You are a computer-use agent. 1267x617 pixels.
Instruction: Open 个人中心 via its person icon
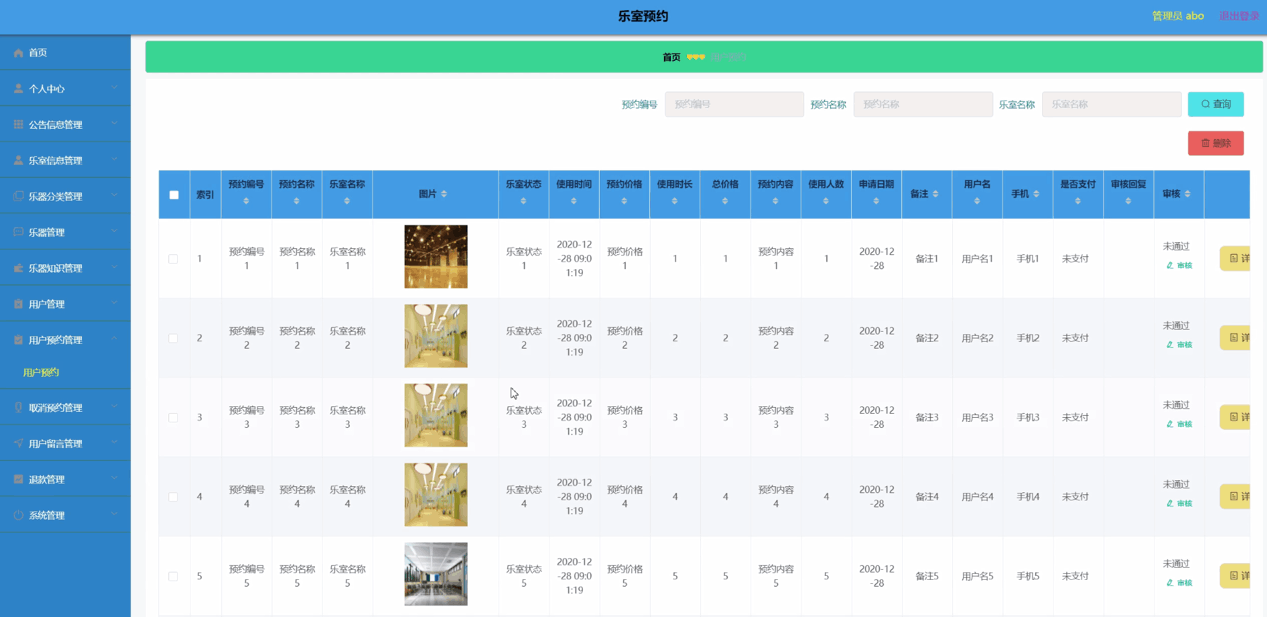(16, 88)
